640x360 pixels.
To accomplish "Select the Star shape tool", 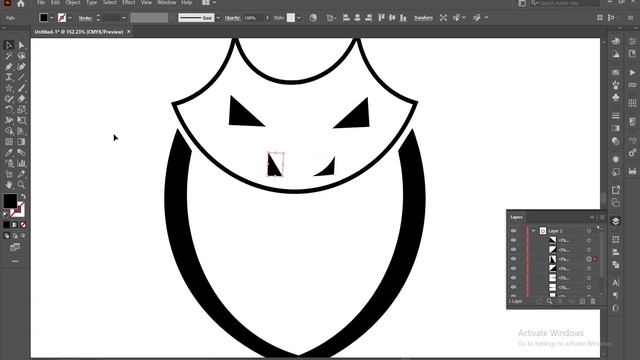I will coord(9,88).
